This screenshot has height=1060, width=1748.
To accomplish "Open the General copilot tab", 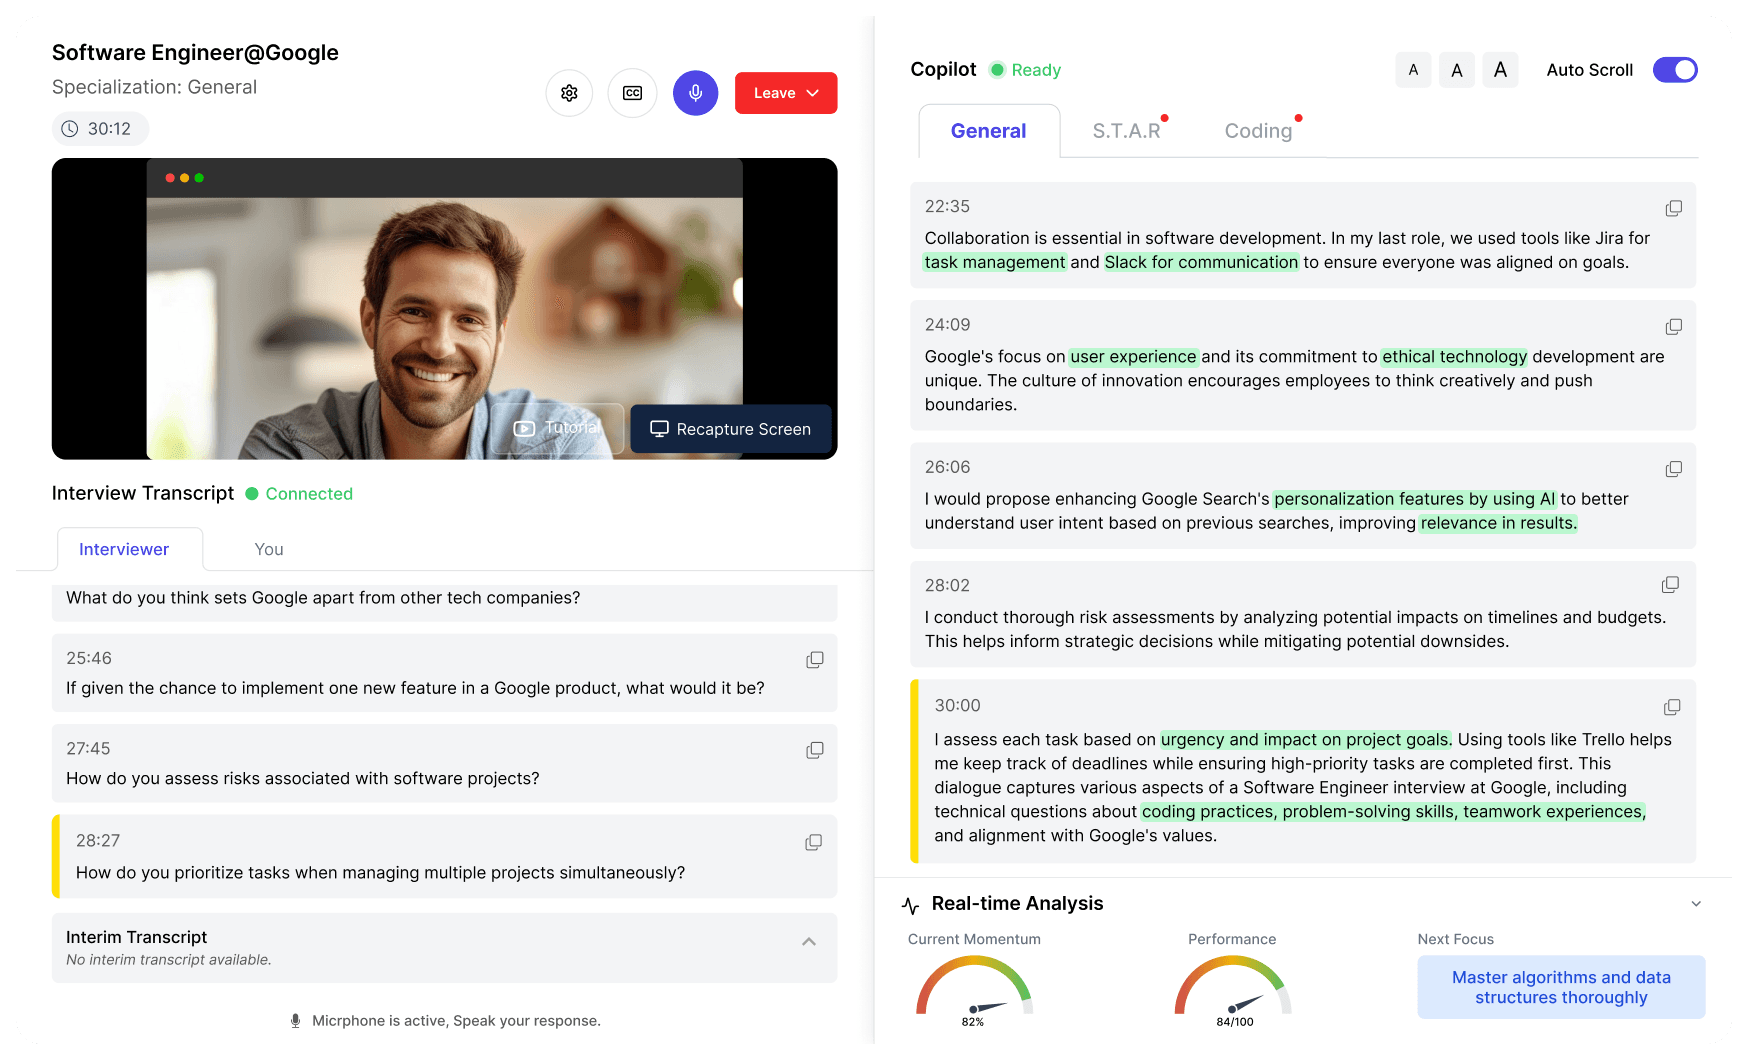I will (988, 131).
